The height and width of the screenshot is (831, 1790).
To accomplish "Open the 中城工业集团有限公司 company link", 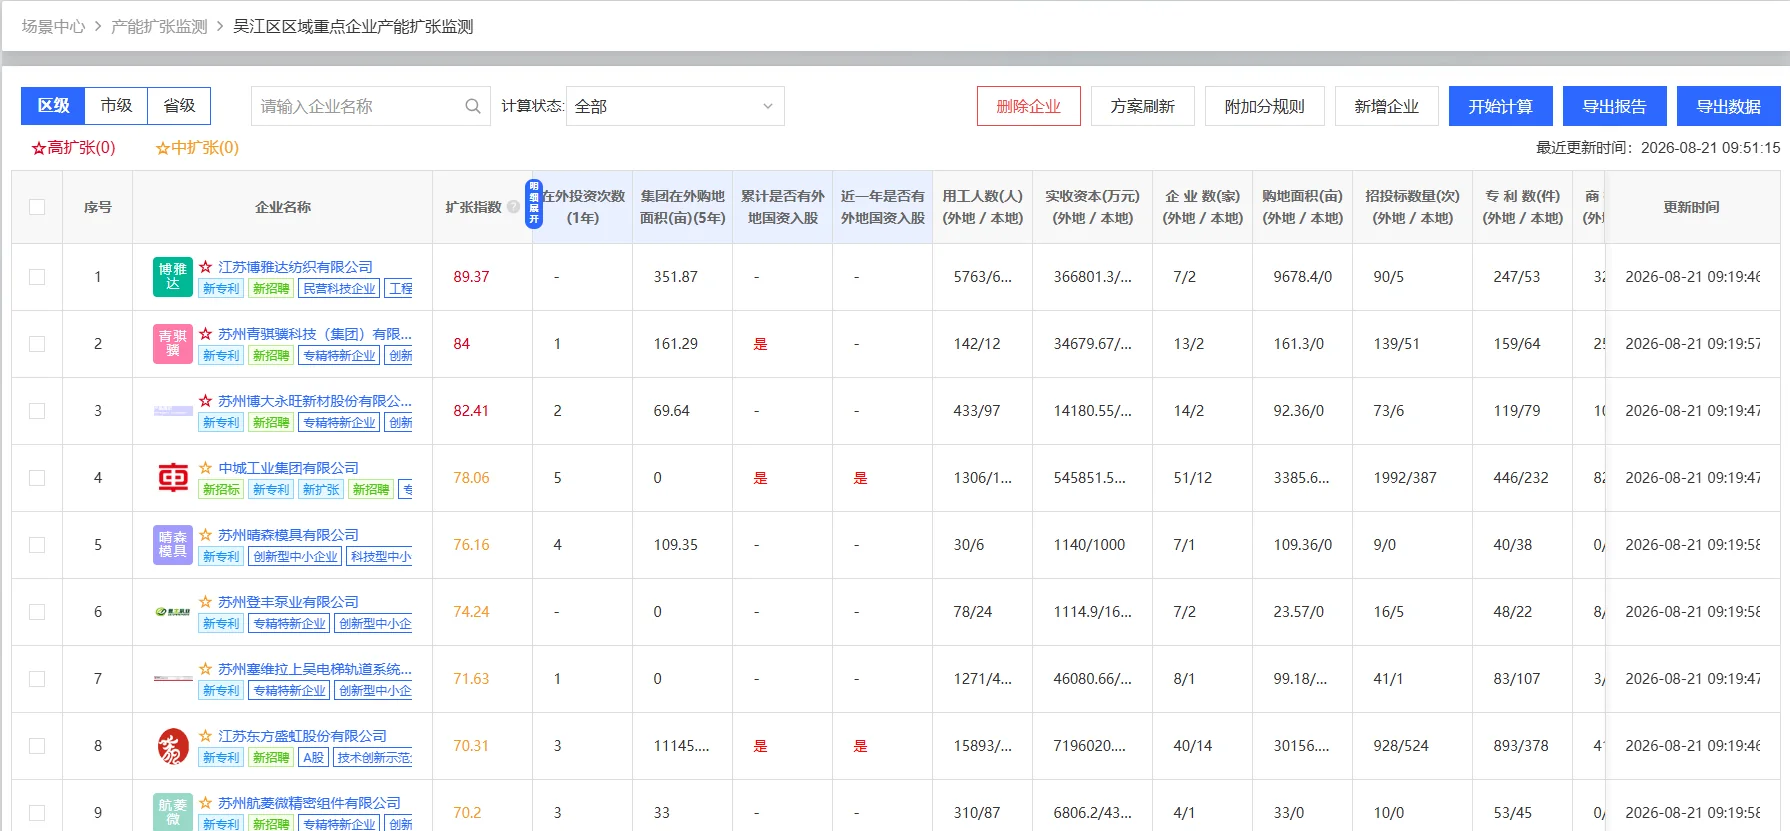I will point(288,468).
